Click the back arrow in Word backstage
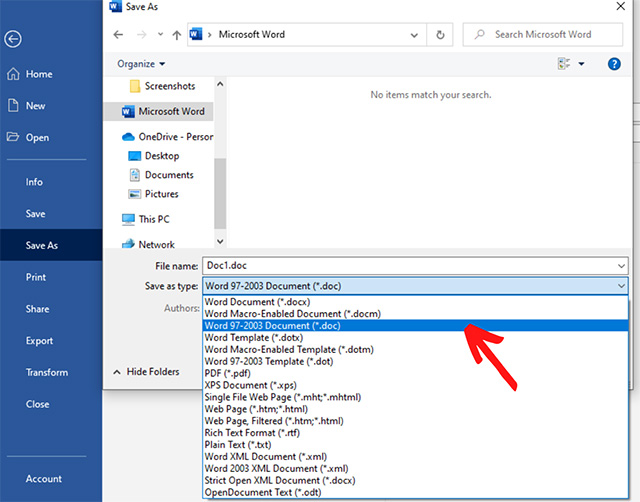 pyautogui.click(x=13, y=39)
